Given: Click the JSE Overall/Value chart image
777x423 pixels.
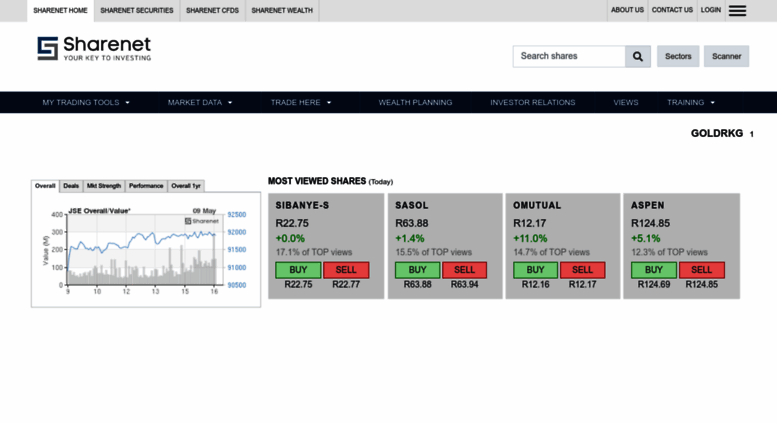Looking at the screenshot, I should tap(145, 251).
